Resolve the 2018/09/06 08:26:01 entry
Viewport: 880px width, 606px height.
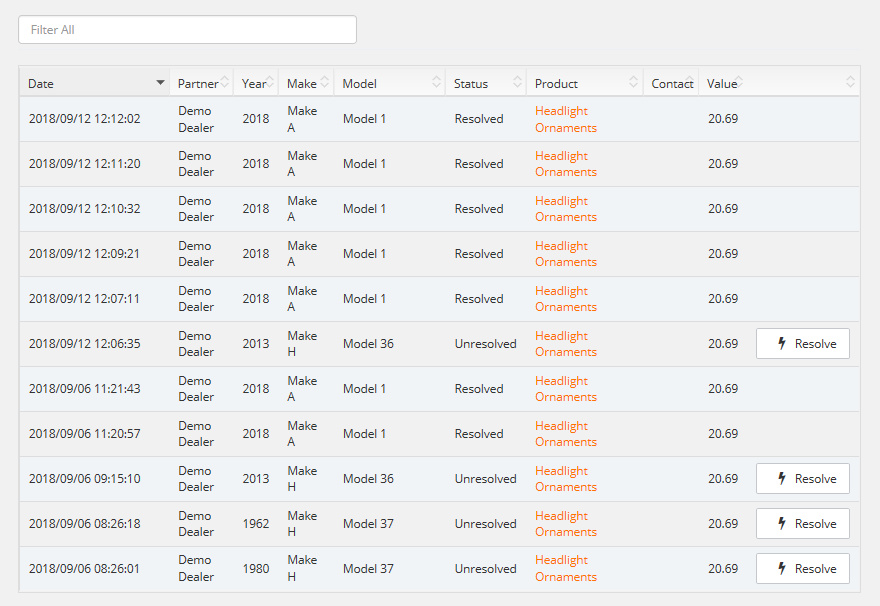click(x=803, y=568)
